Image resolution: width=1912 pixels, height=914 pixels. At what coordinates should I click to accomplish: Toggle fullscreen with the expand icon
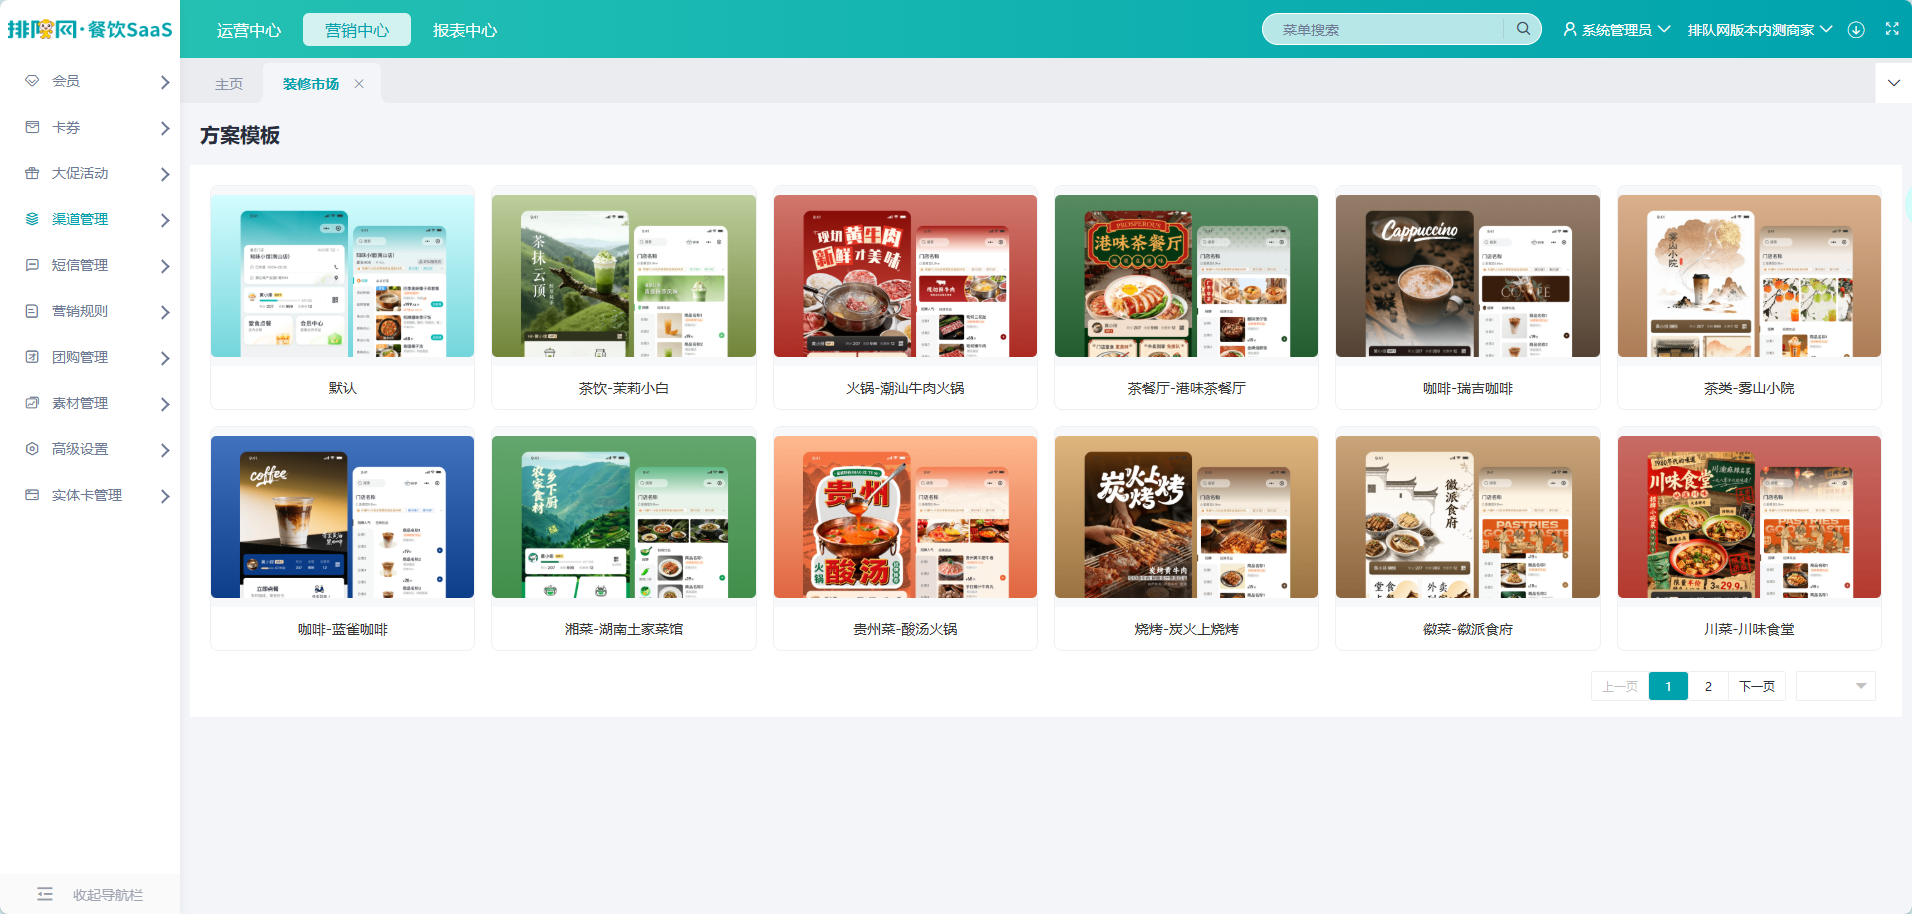[1892, 29]
